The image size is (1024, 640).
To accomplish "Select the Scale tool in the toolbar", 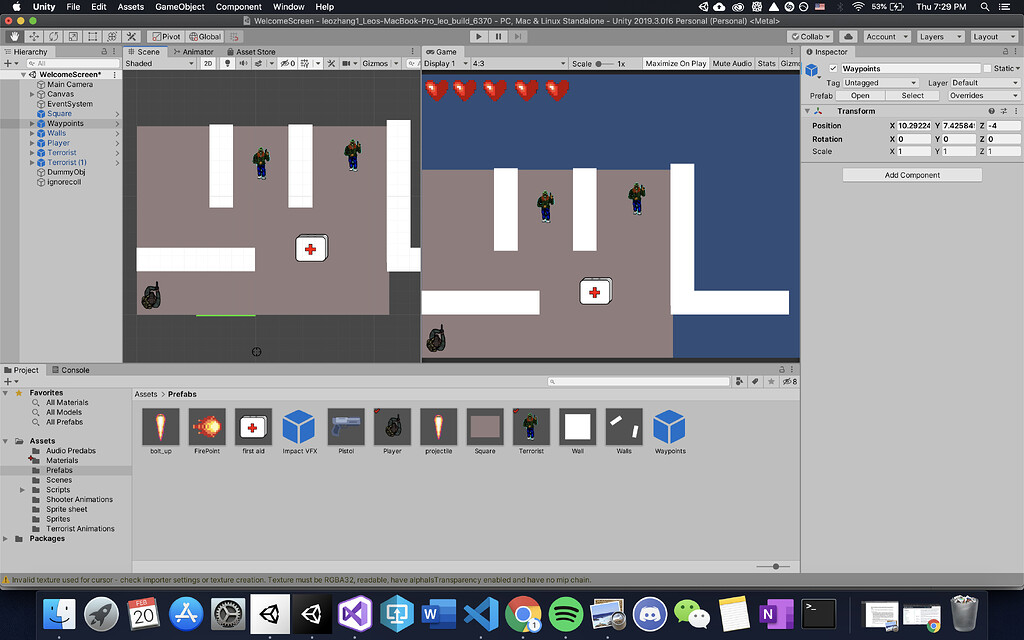I will pyautogui.click(x=72, y=36).
